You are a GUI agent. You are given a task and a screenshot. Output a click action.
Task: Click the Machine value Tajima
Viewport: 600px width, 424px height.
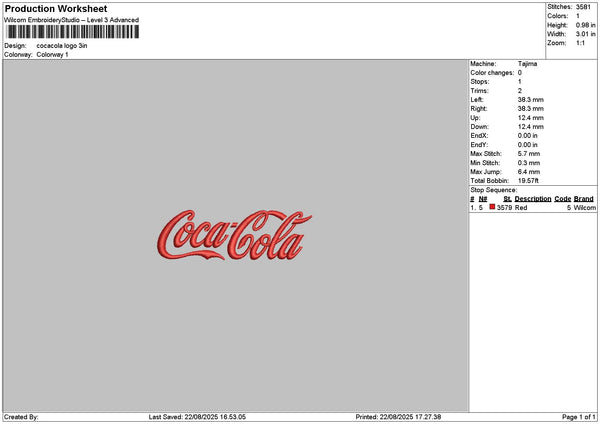pyautogui.click(x=527, y=64)
